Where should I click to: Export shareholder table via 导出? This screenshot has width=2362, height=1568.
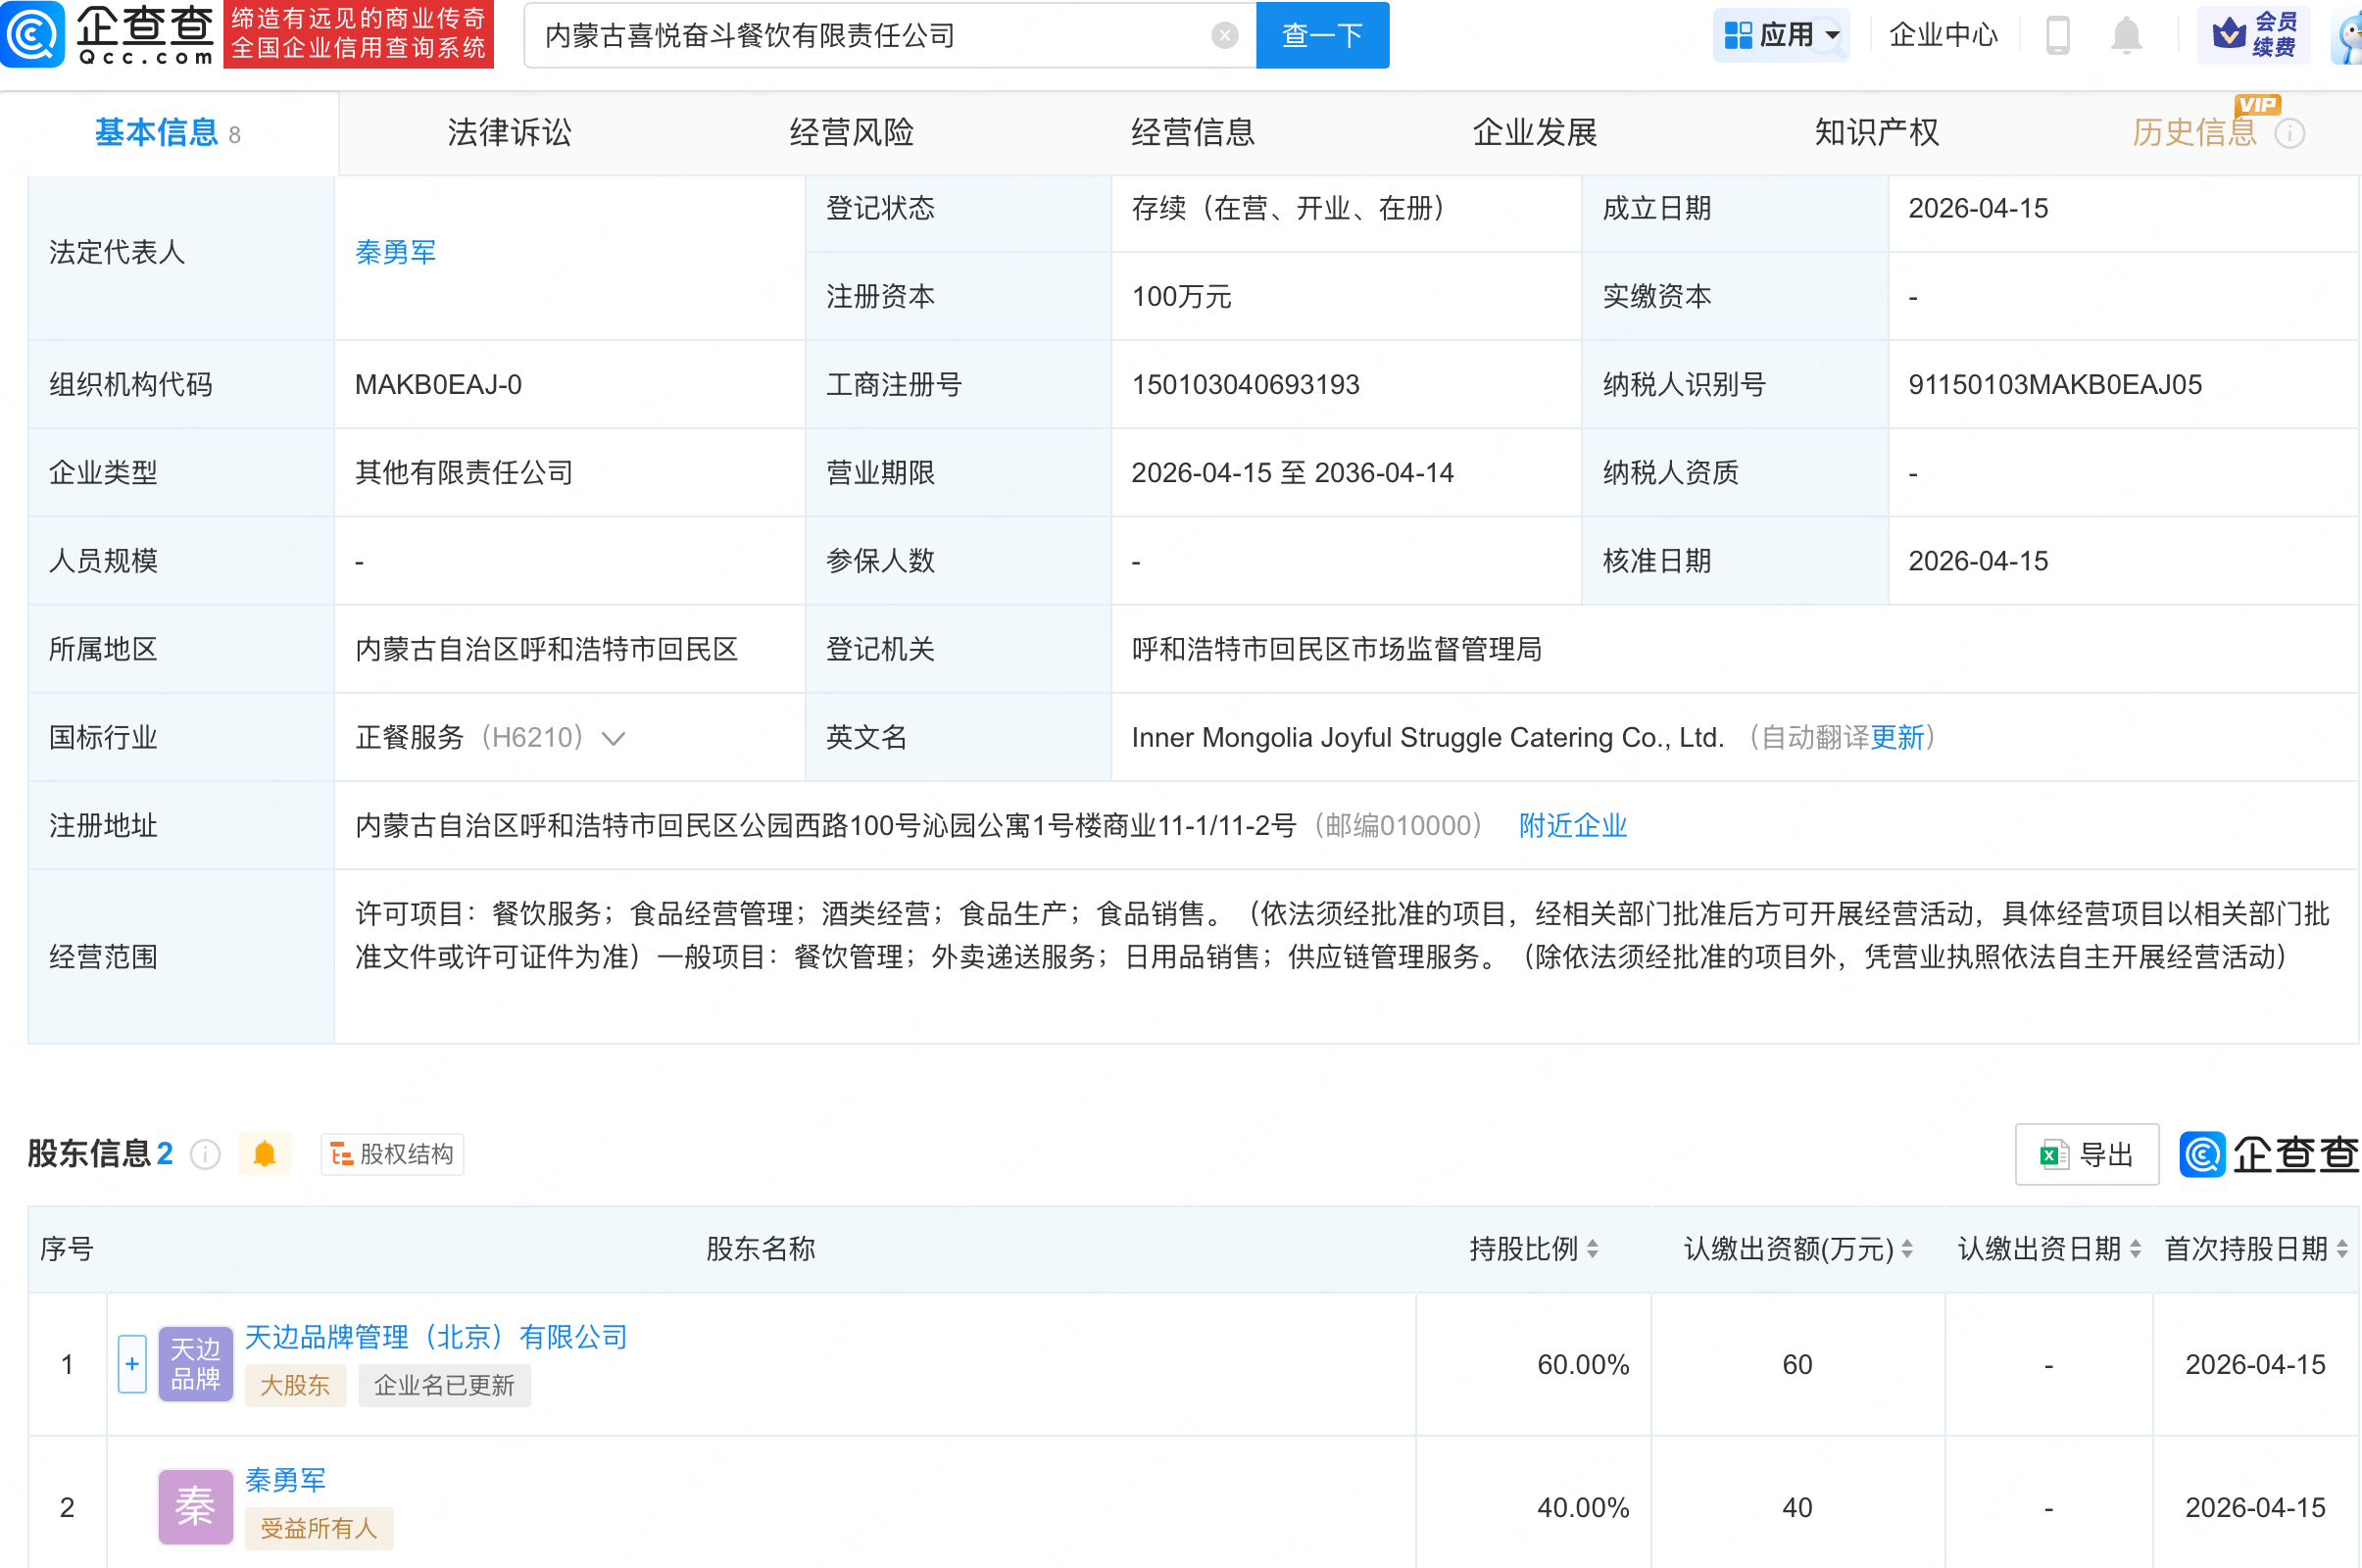pos(2086,1155)
